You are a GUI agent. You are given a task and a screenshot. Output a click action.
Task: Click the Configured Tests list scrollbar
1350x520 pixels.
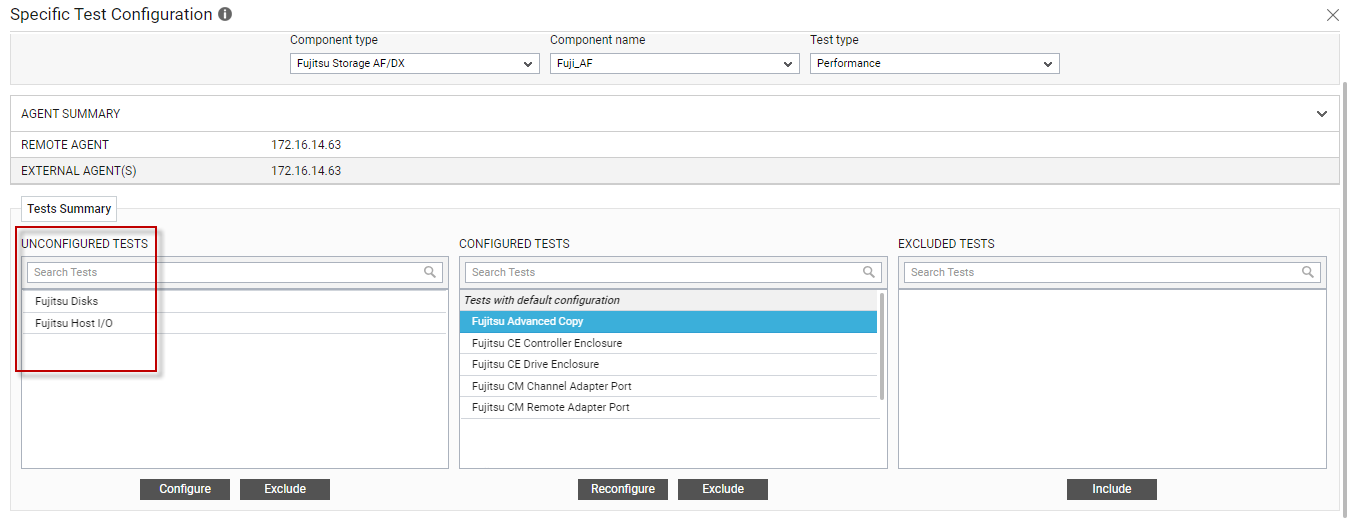pyautogui.click(x=881, y=346)
